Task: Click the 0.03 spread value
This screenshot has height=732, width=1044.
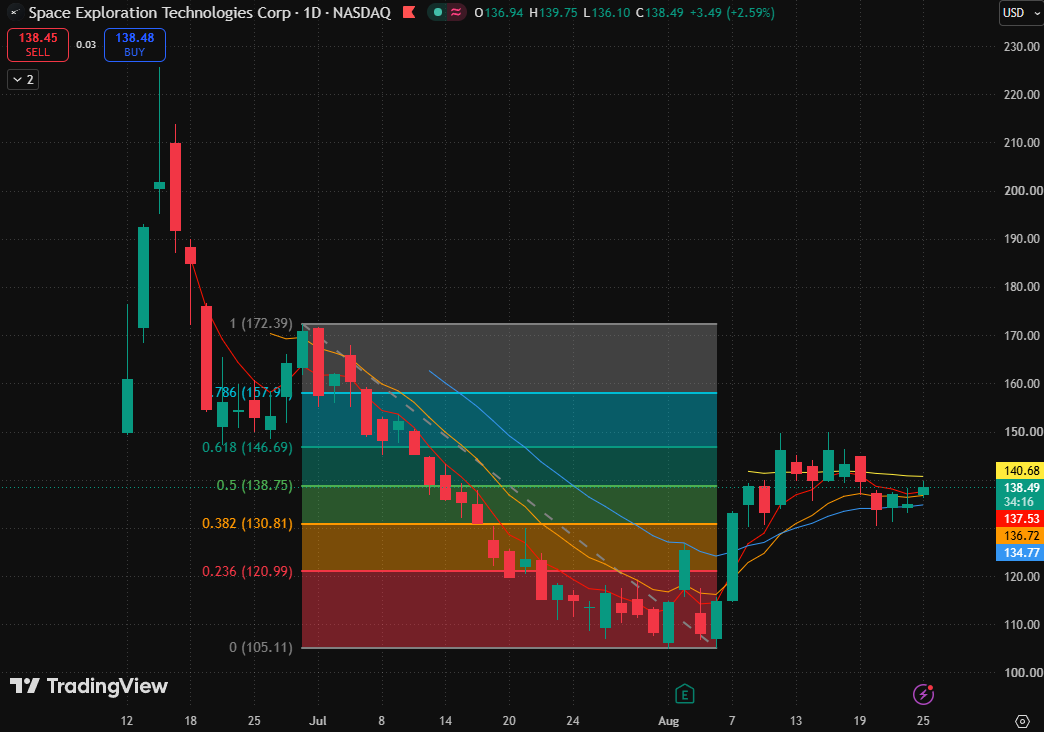Action: [x=86, y=45]
